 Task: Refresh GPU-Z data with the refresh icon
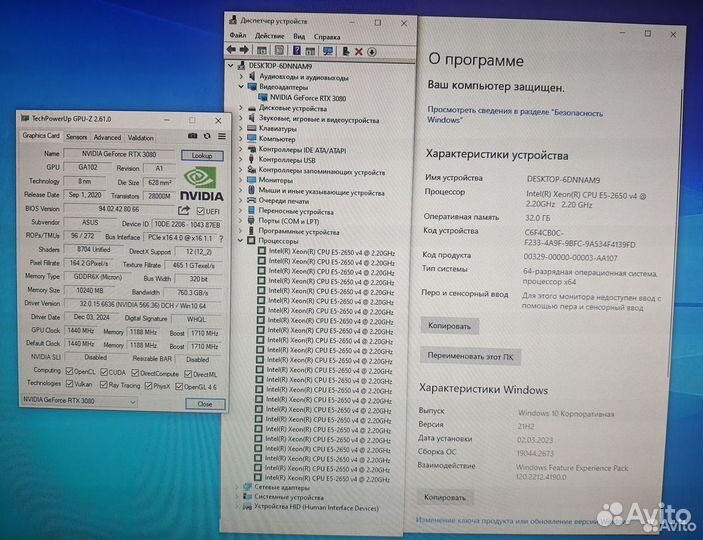[207, 136]
